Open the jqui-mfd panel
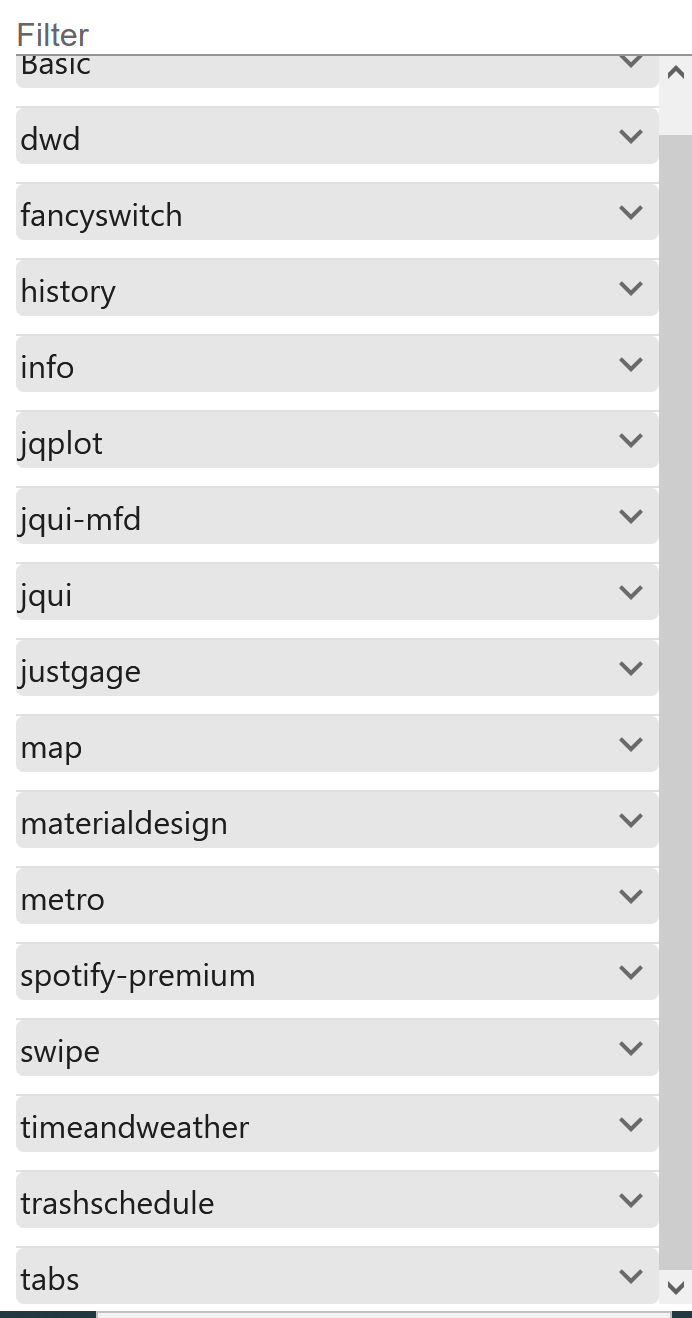 click(336, 517)
